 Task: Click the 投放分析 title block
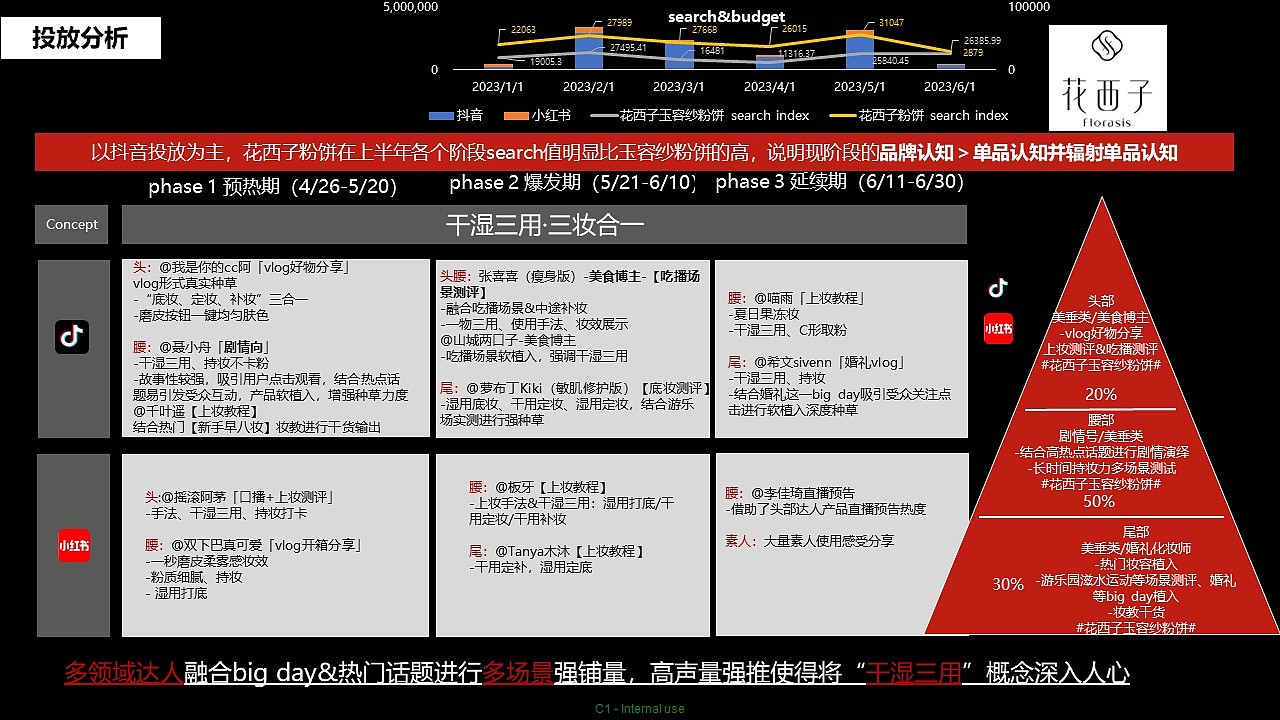tap(80, 38)
